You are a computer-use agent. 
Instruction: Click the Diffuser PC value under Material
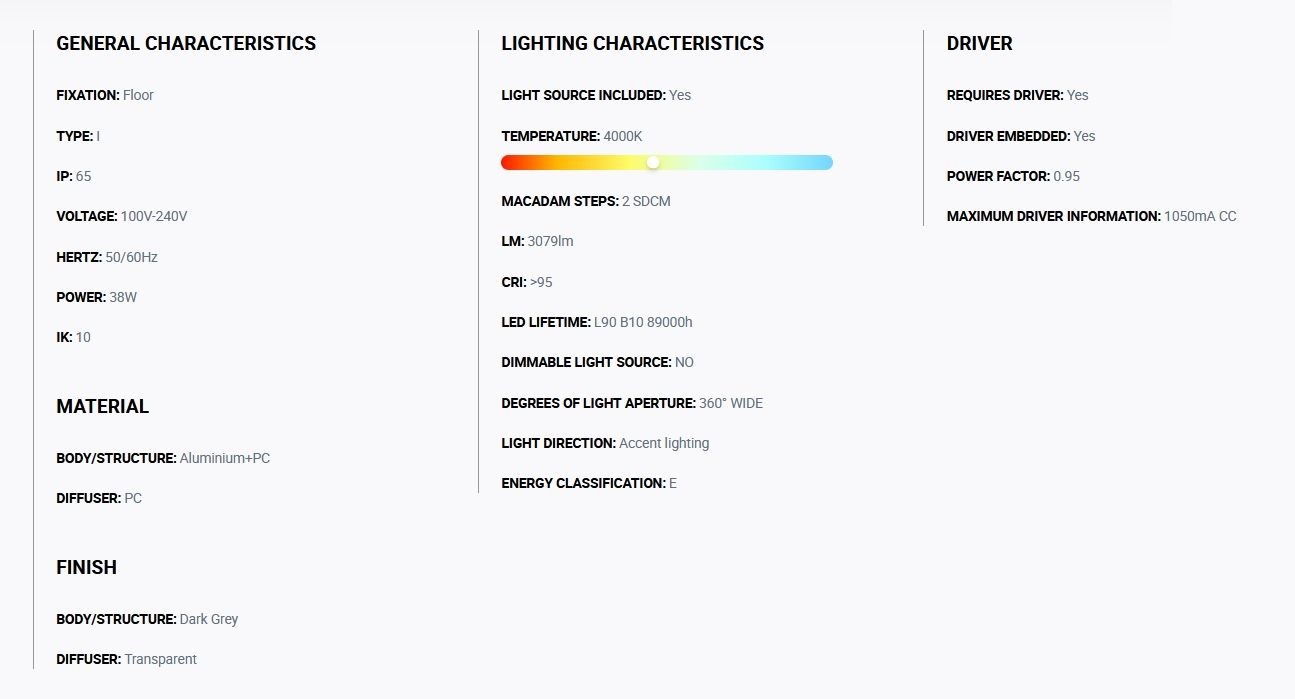[133, 498]
